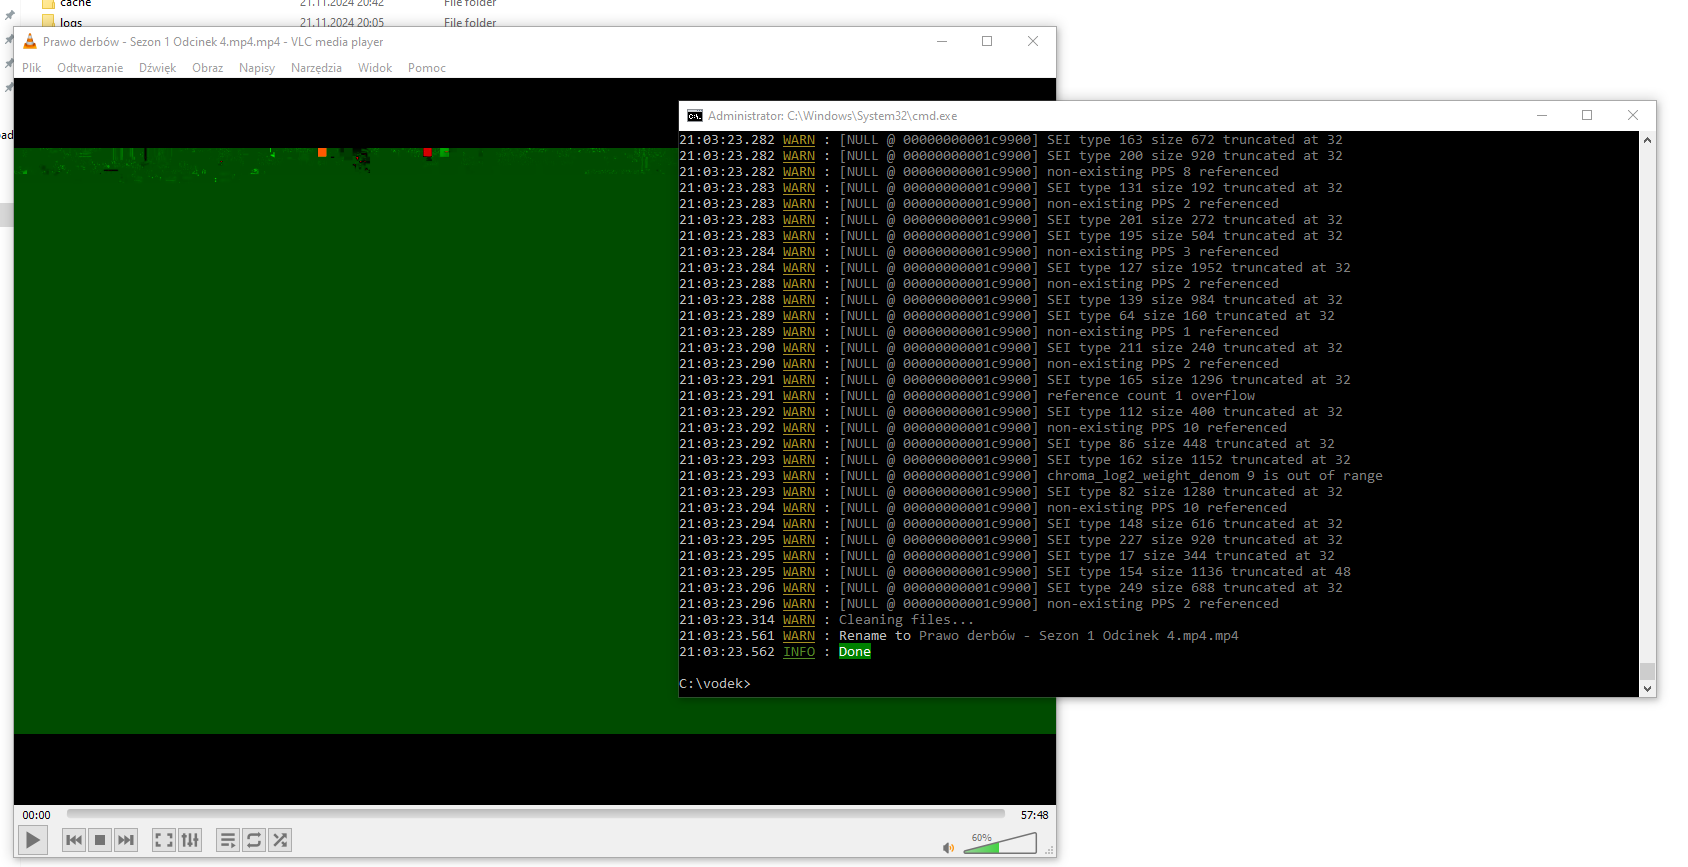Open the Plik menu
Image resolution: width=1688 pixels, height=867 pixels.
[x=32, y=68]
